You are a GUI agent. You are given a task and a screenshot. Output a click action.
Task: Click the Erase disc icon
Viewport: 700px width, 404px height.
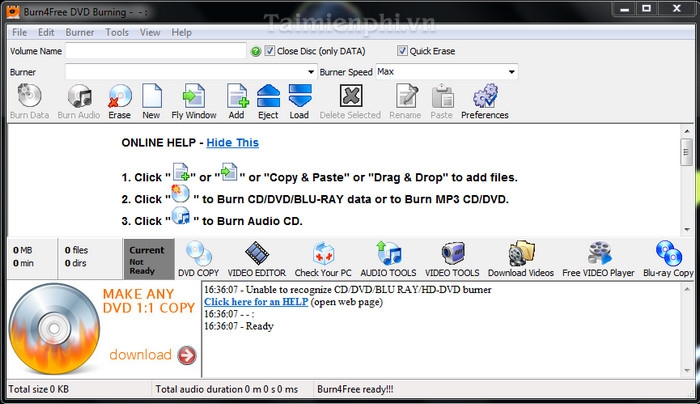(120, 96)
